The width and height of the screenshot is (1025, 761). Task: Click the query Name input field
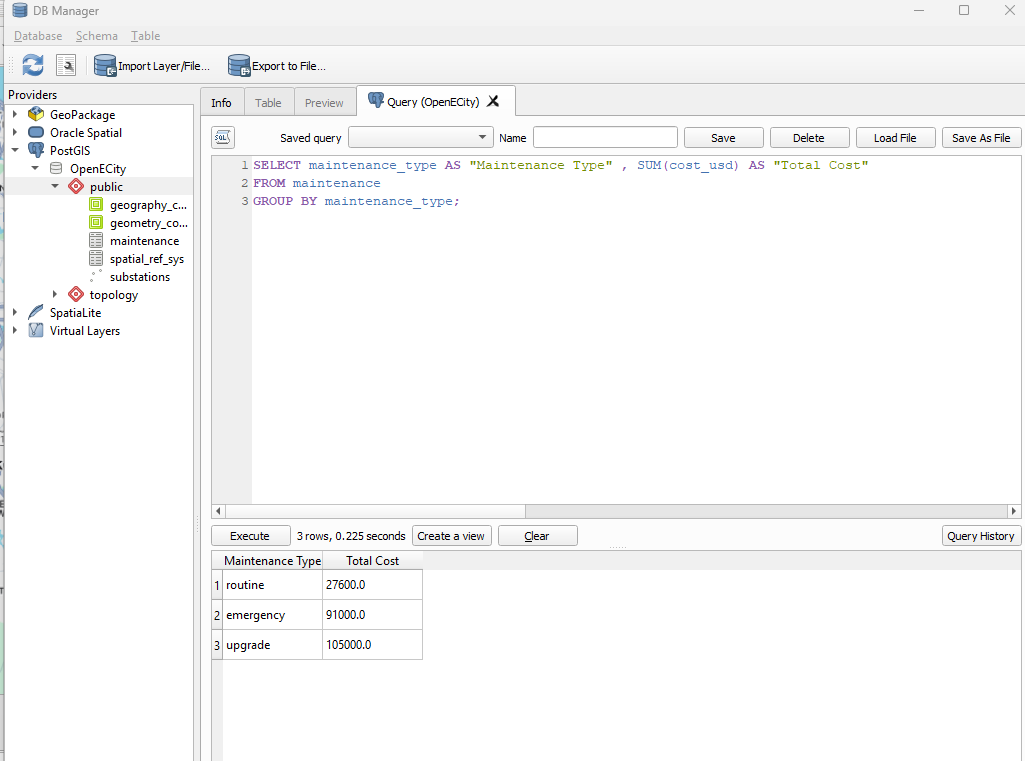605,138
